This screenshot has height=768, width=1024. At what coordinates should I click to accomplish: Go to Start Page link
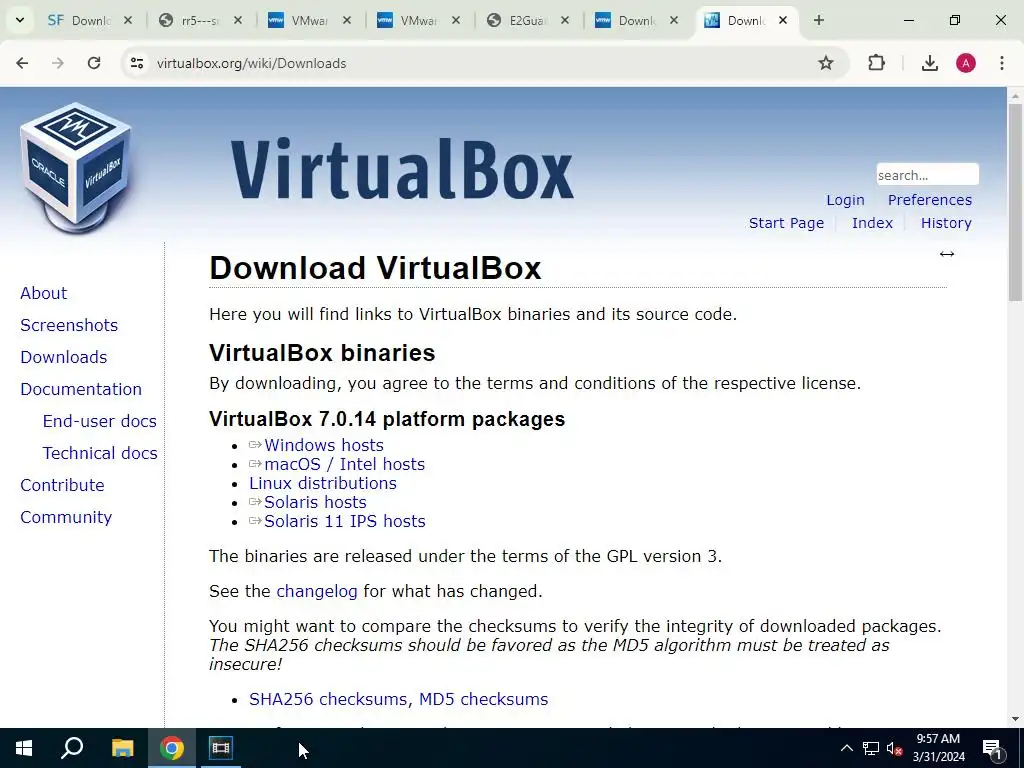(x=786, y=223)
